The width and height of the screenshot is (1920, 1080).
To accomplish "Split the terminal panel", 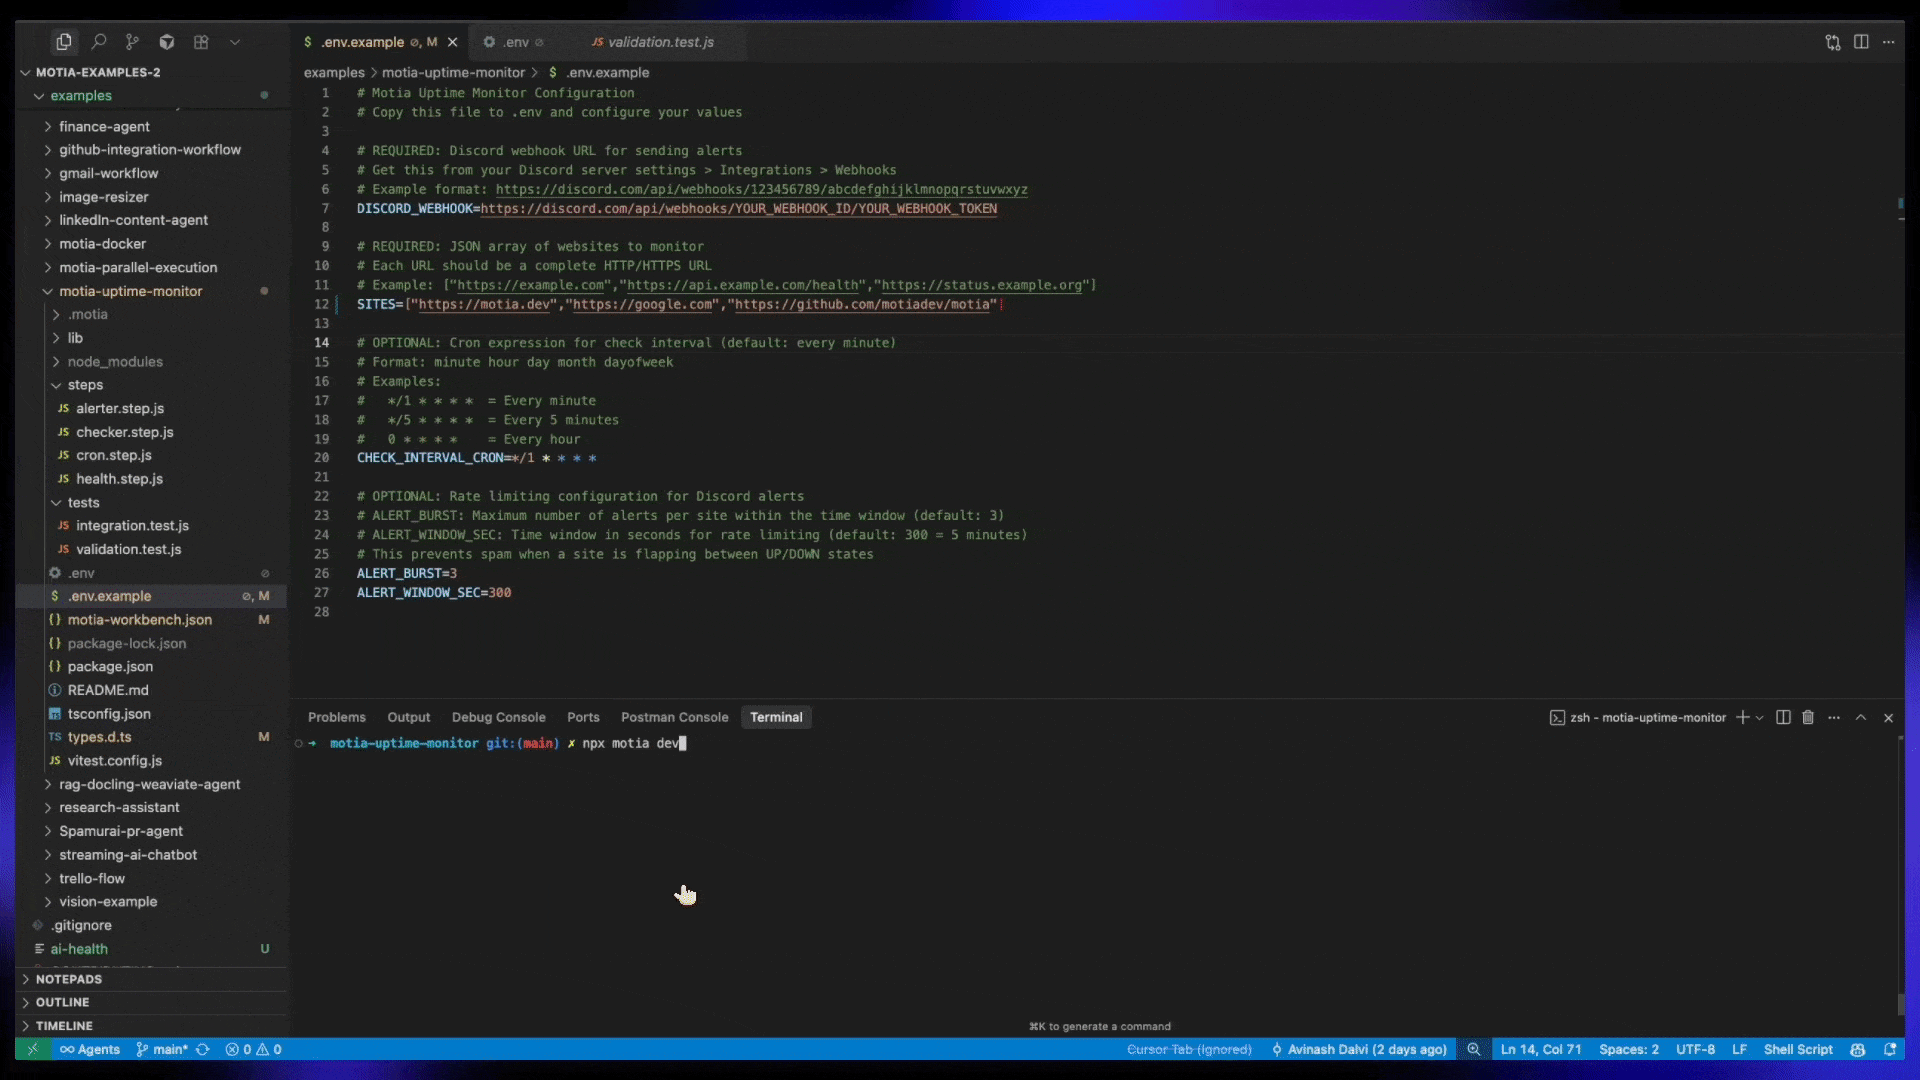I will 1783,717.
